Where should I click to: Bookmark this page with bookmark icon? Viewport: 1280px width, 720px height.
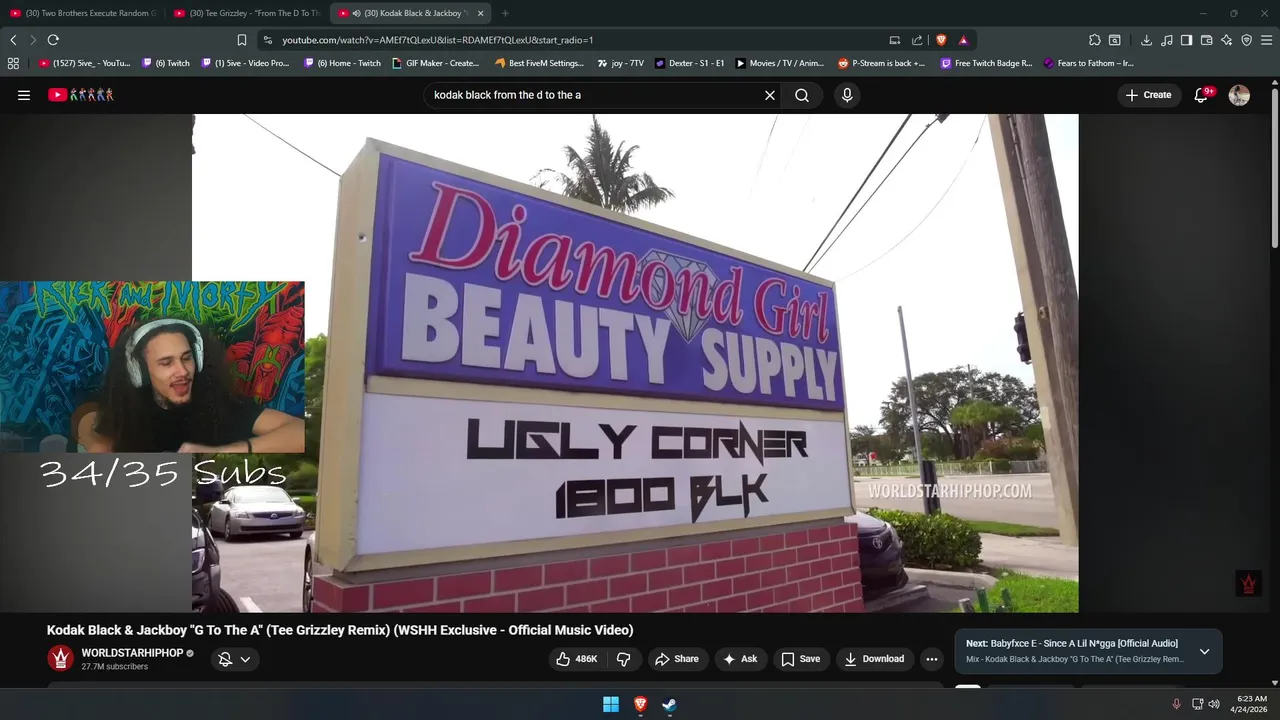(x=241, y=40)
